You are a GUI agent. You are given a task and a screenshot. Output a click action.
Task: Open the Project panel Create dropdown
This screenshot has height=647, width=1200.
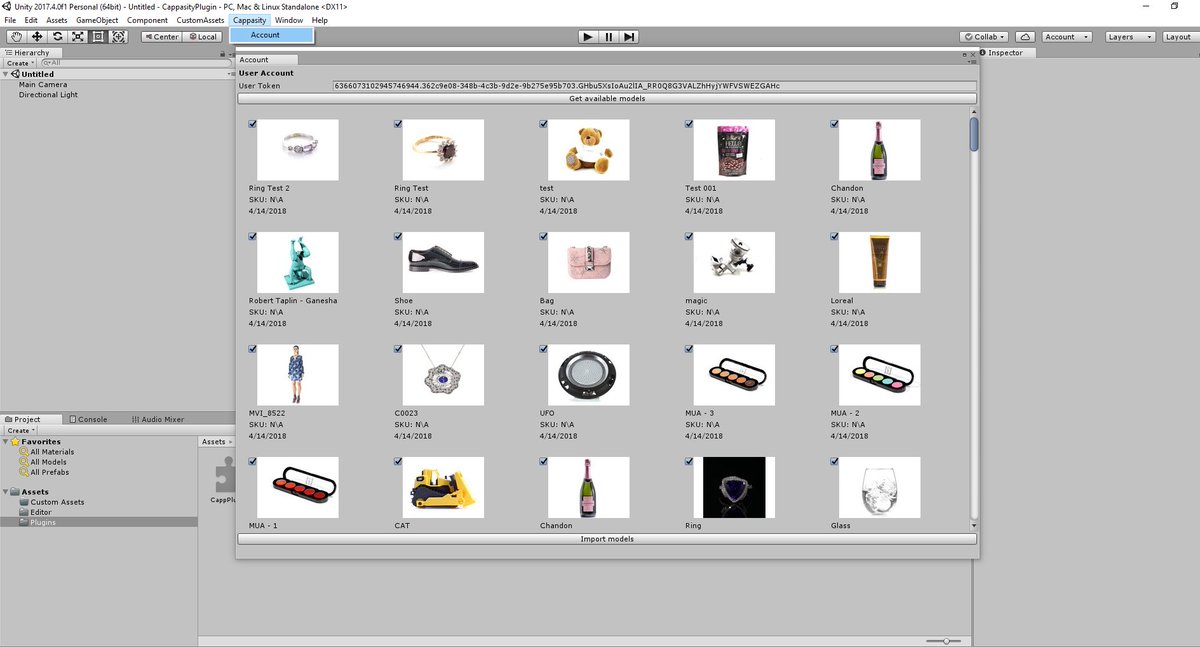20,430
